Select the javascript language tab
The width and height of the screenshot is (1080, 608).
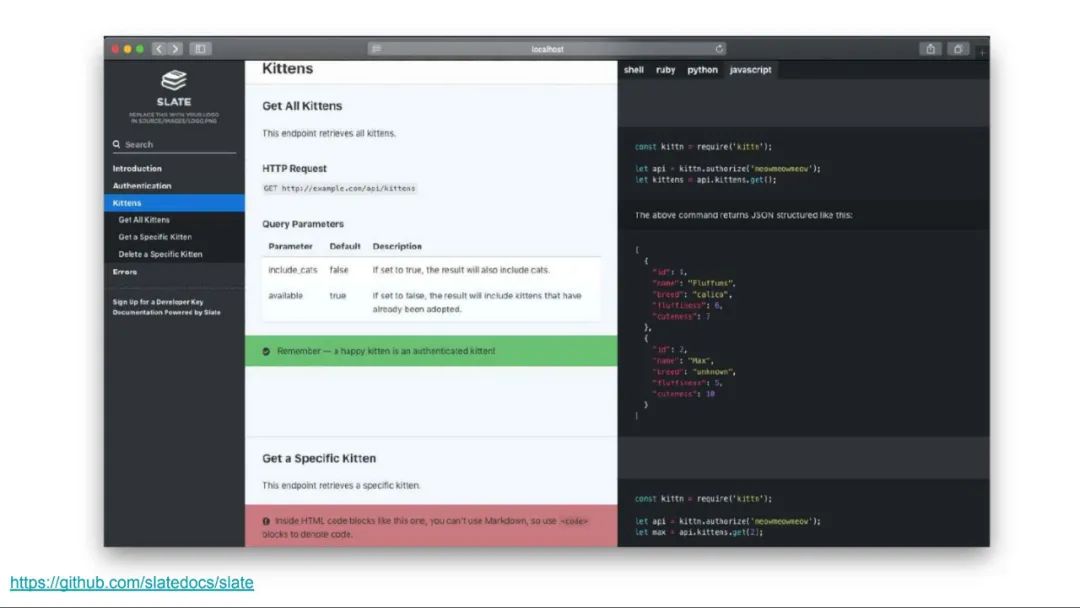[x=750, y=70]
